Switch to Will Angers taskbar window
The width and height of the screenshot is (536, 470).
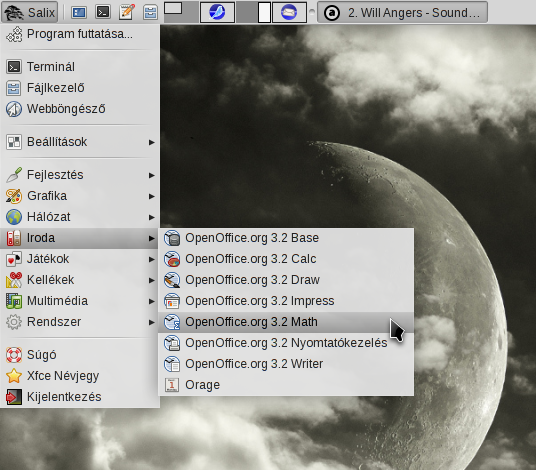[x=402, y=12]
